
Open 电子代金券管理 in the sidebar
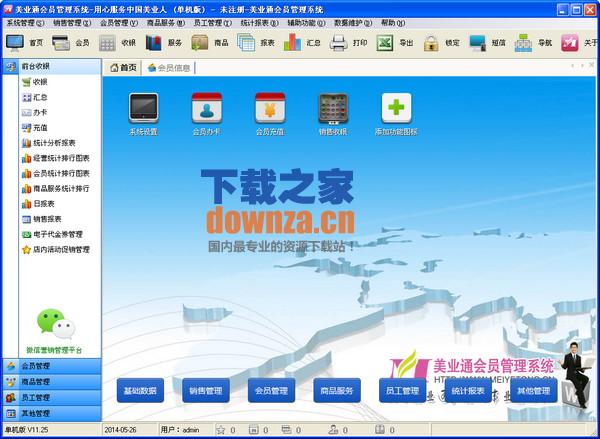pos(52,234)
